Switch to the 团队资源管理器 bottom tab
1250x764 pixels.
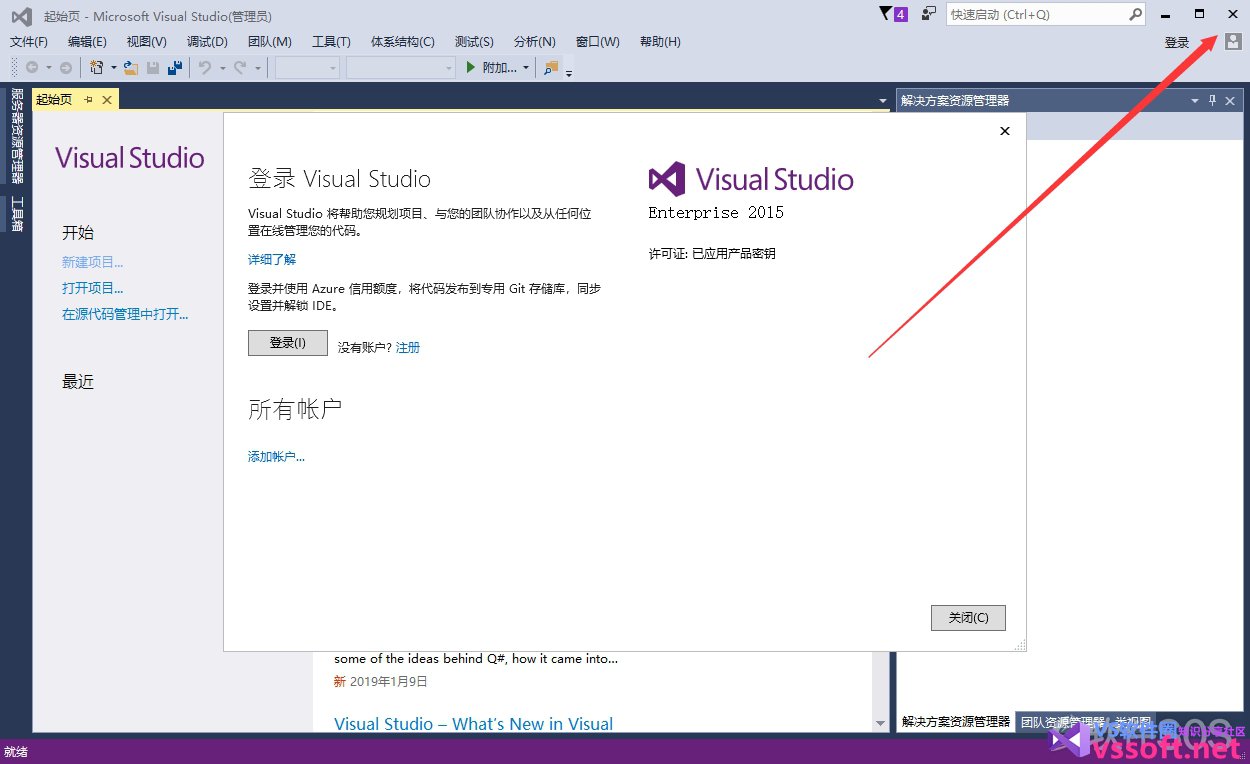pos(1063,721)
